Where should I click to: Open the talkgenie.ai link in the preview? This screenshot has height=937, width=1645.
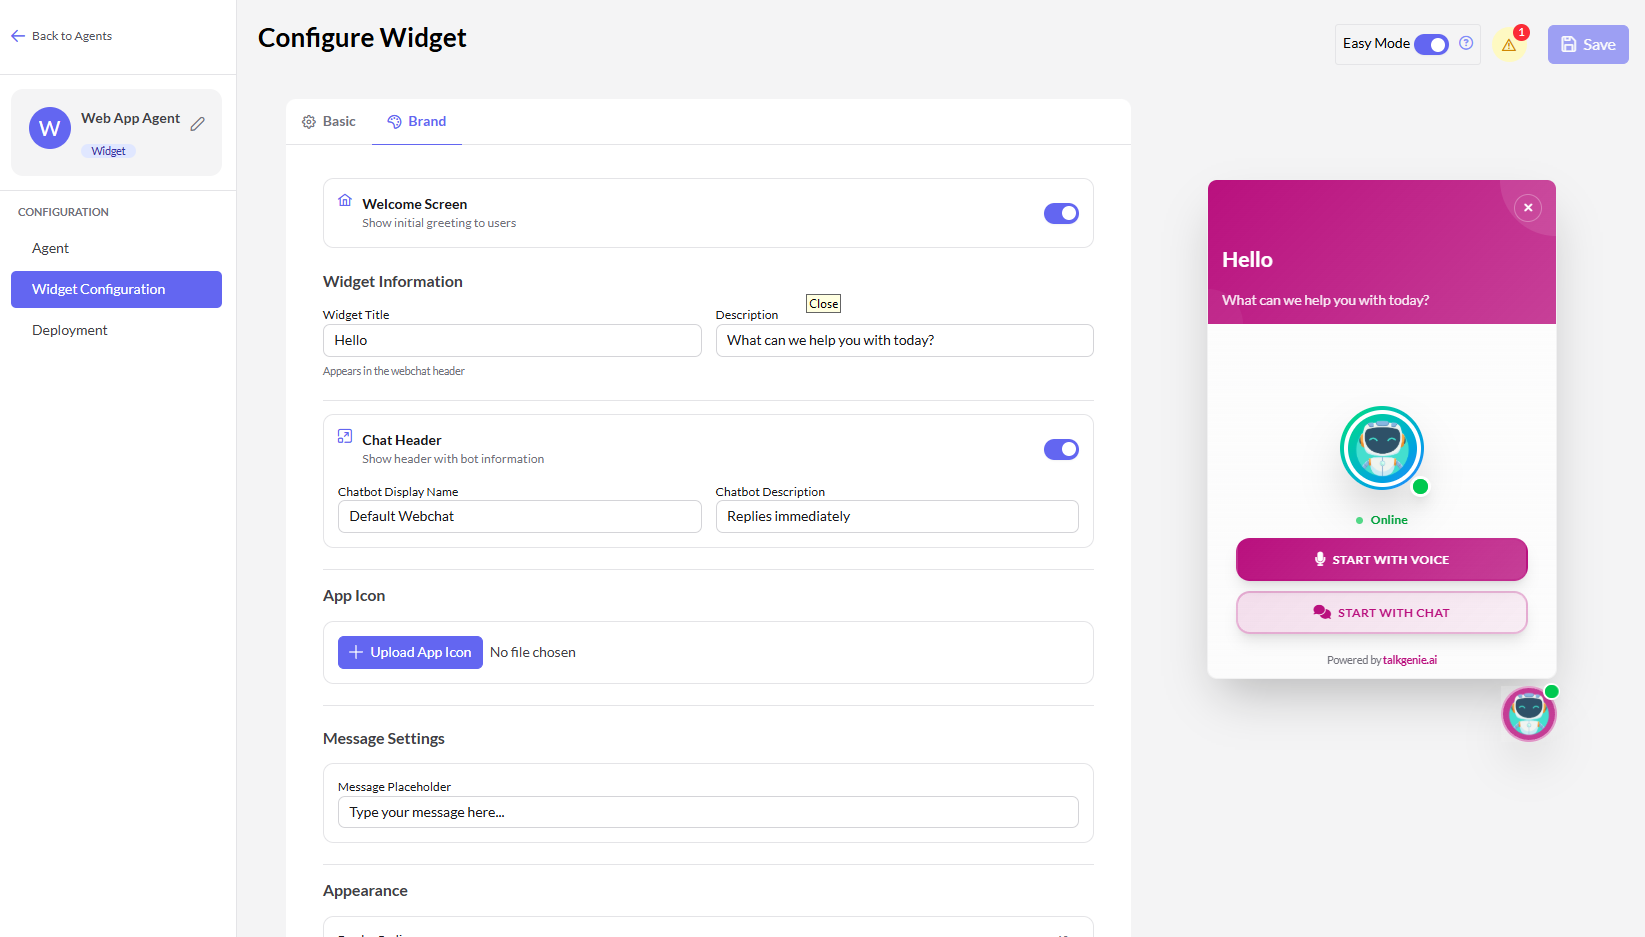[1410, 659]
